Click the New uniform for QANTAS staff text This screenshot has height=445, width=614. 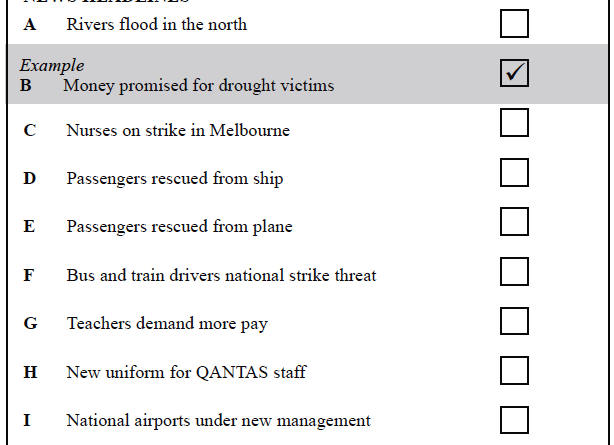tap(186, 372)
